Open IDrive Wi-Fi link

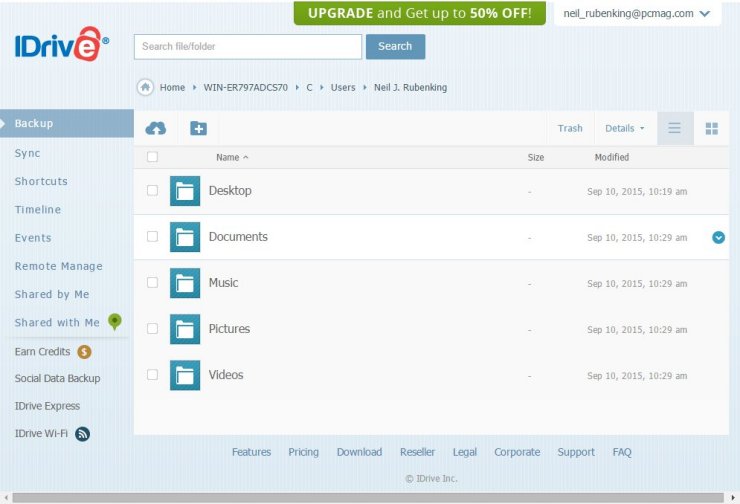(42, 433)
